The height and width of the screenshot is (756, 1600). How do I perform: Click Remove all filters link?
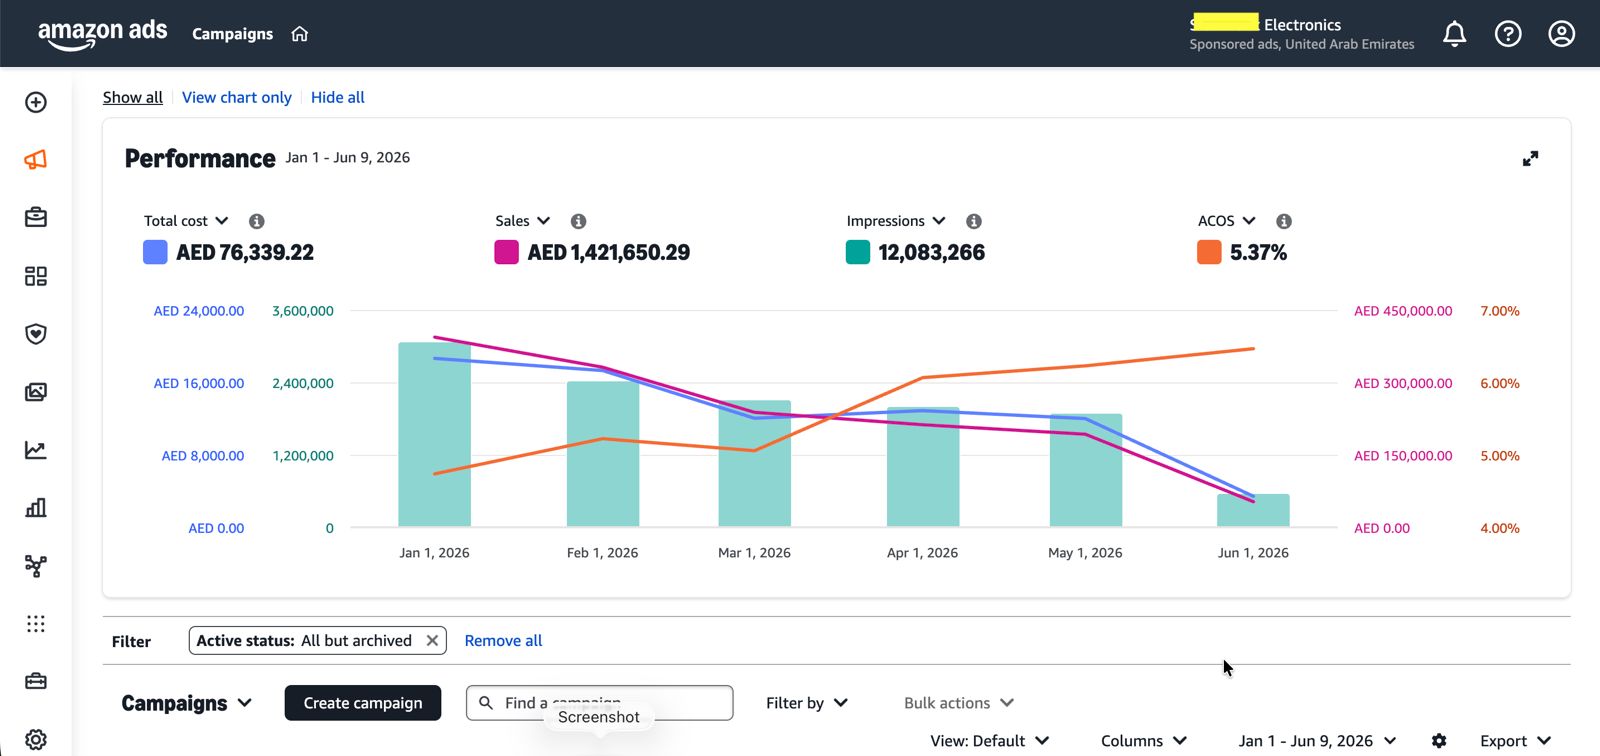pos(503,641)
